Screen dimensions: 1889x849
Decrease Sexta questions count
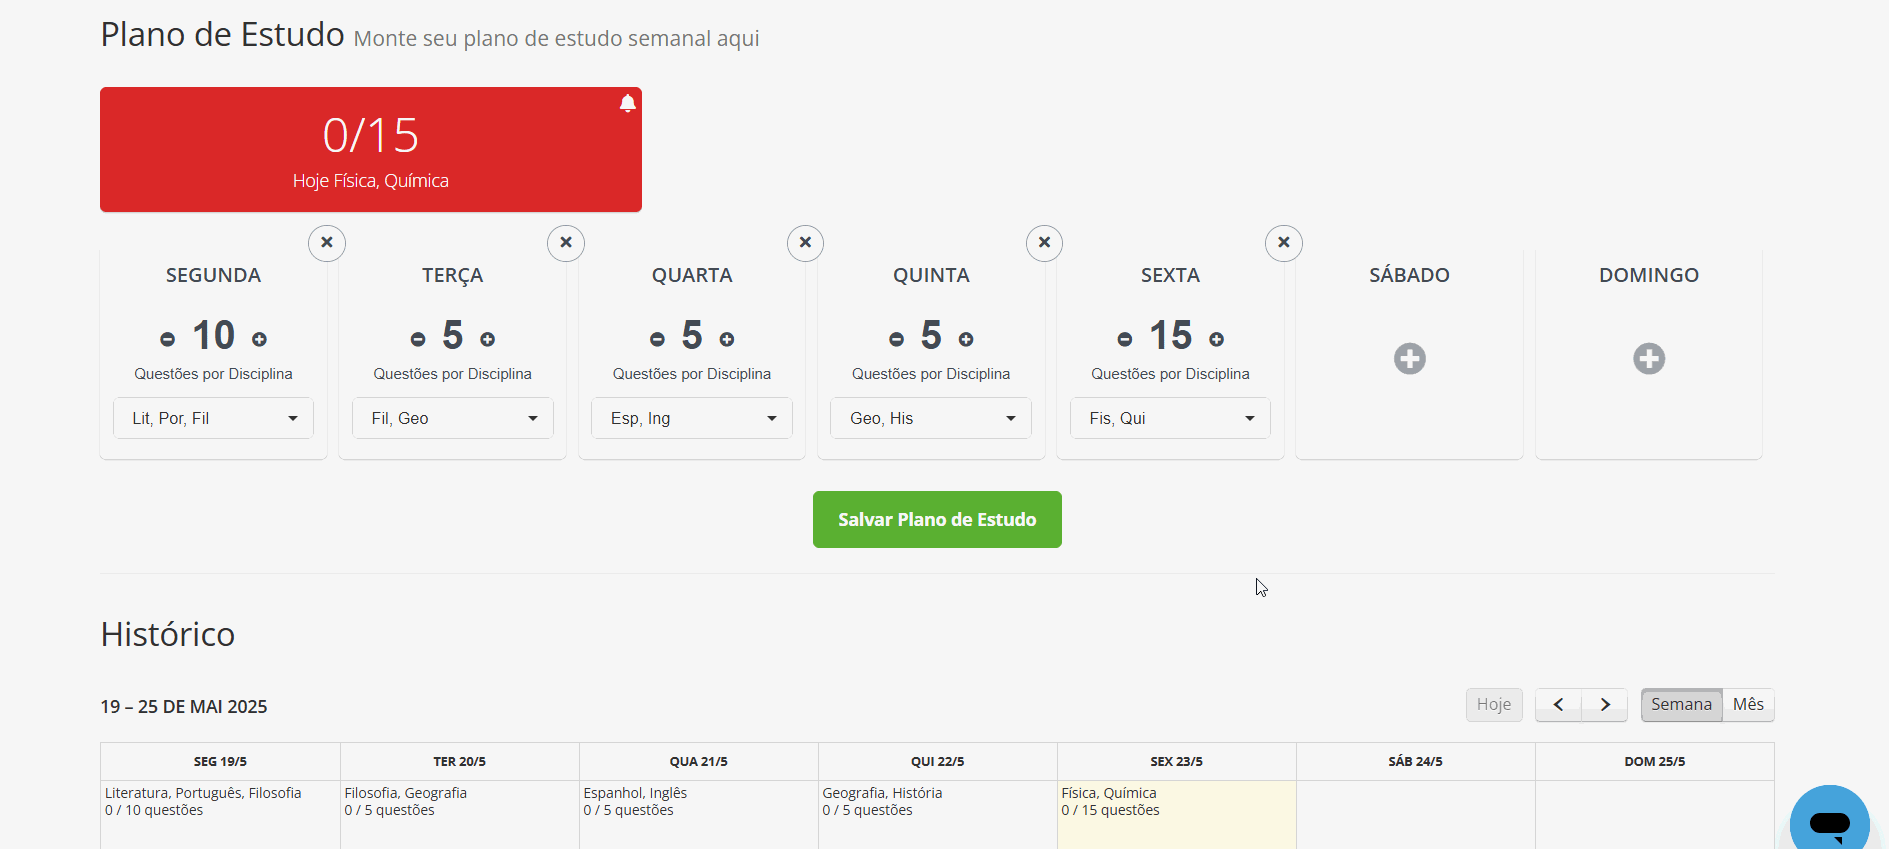pos(1125,339)
